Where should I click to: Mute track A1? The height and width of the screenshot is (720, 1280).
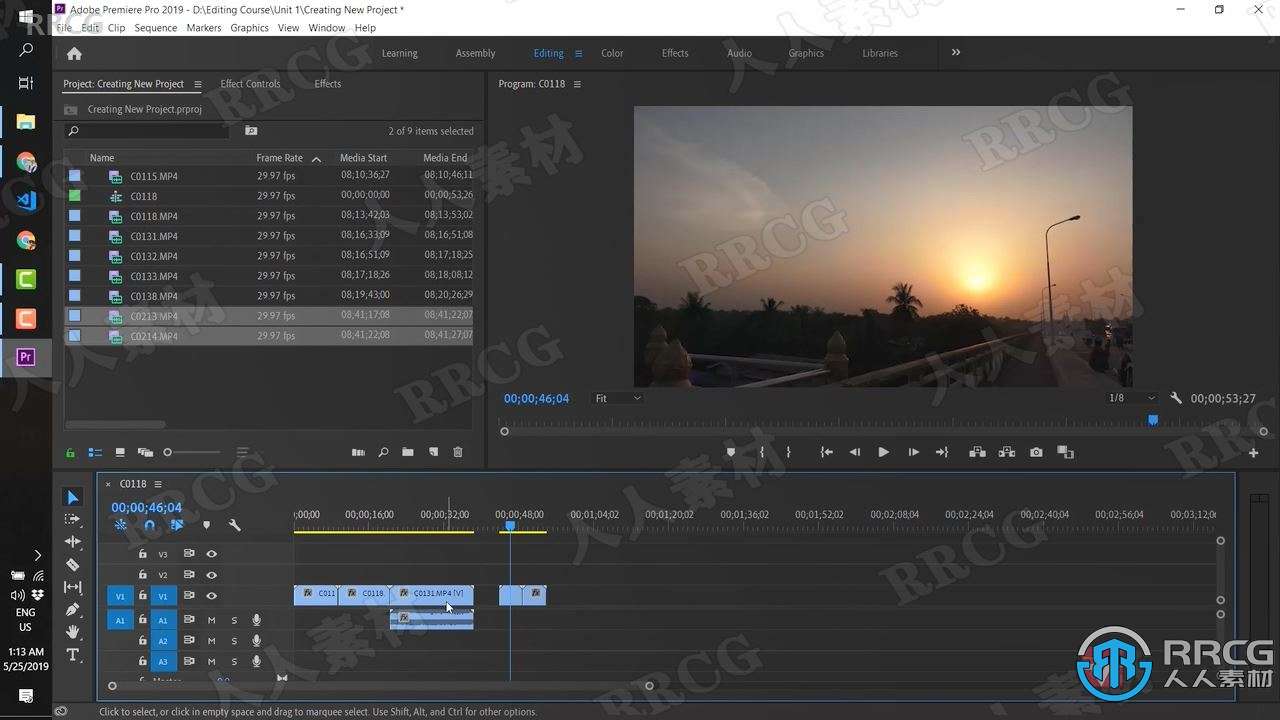(211, 620)
